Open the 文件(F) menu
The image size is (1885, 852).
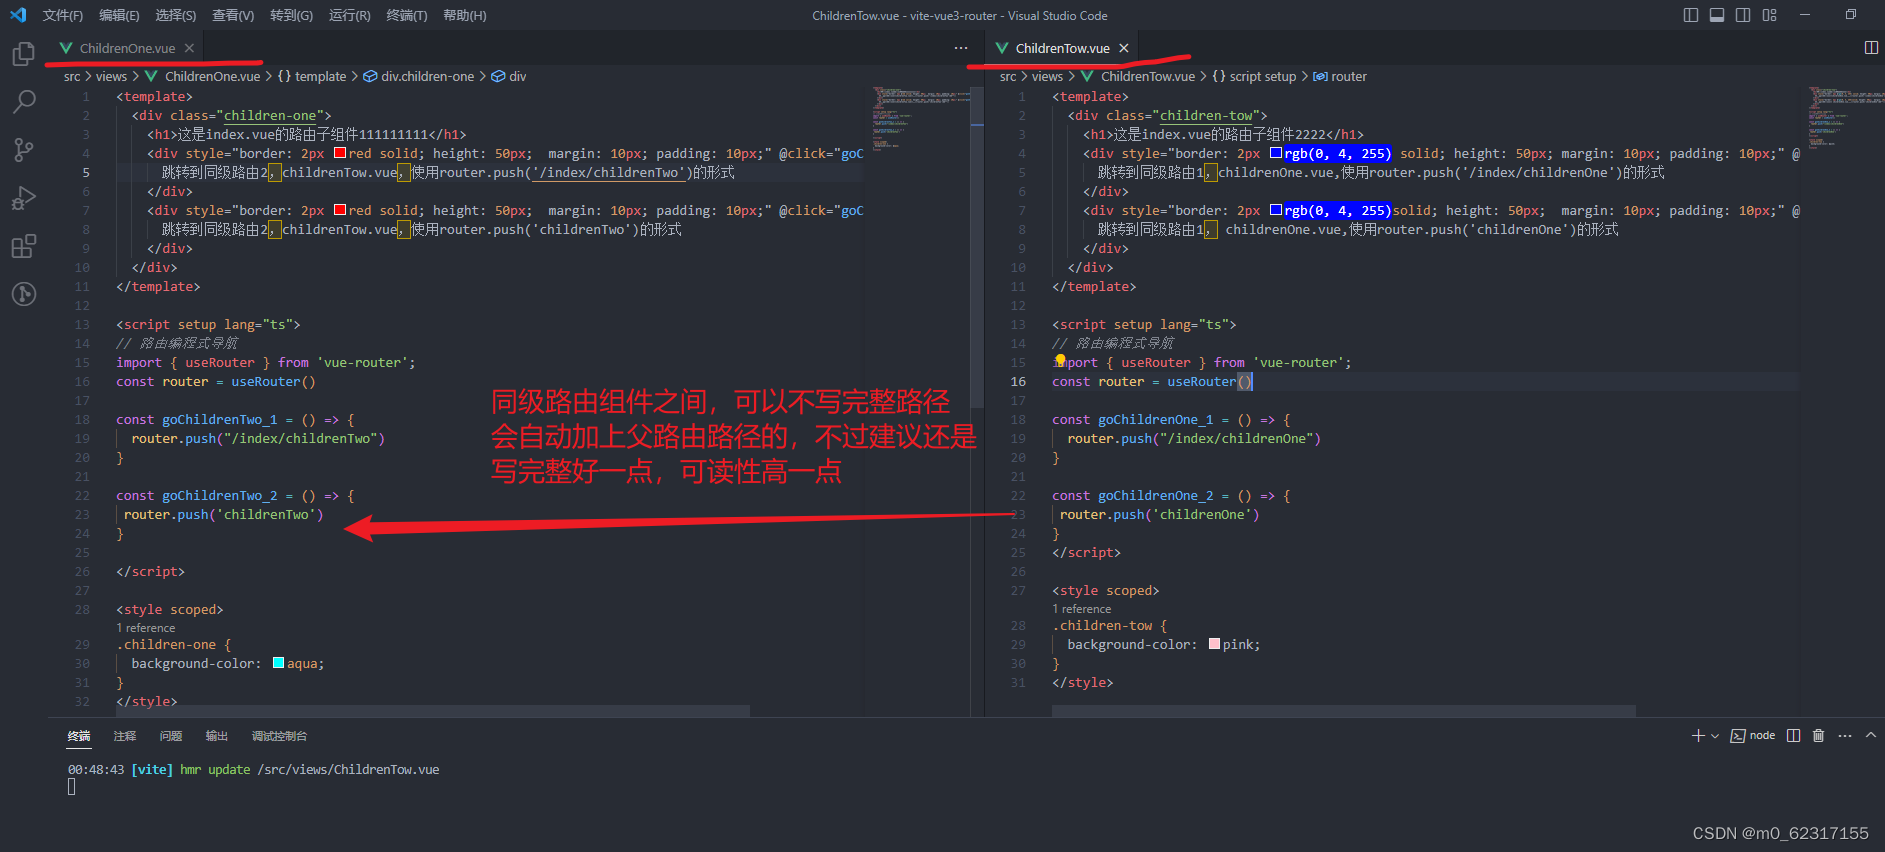click(63, 15)
